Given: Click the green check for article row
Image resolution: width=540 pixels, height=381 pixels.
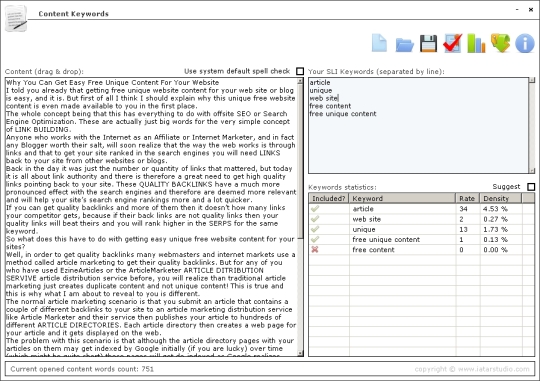Looking at the screenshot, I should click(315, 208).
